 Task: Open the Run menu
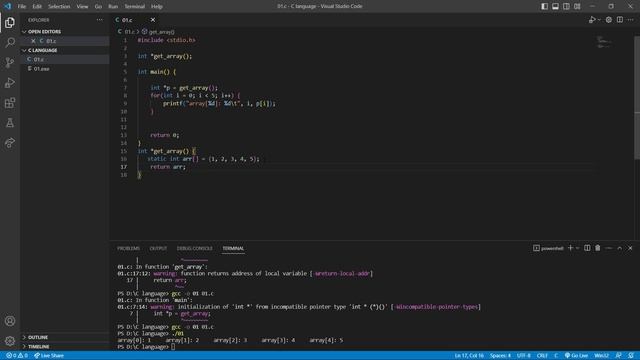113,6
